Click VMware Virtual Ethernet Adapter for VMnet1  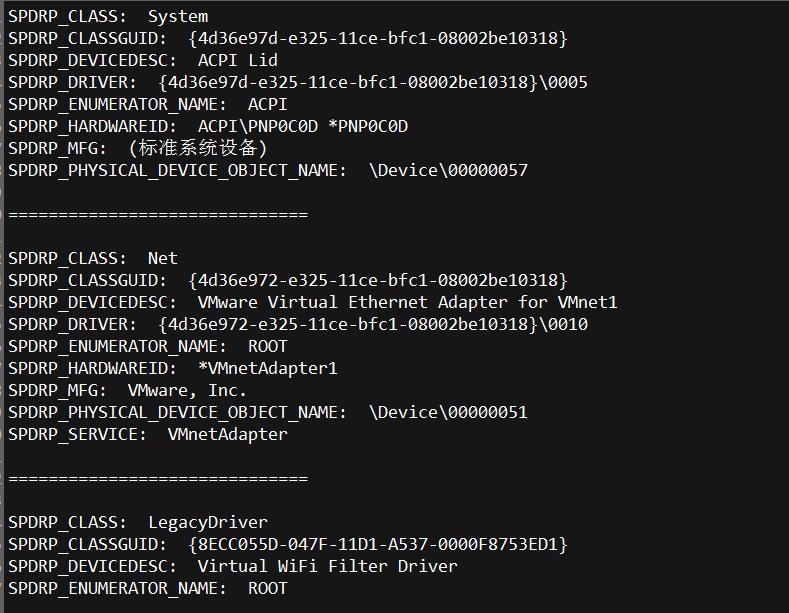pyautogui.click(x=408, y=302)
